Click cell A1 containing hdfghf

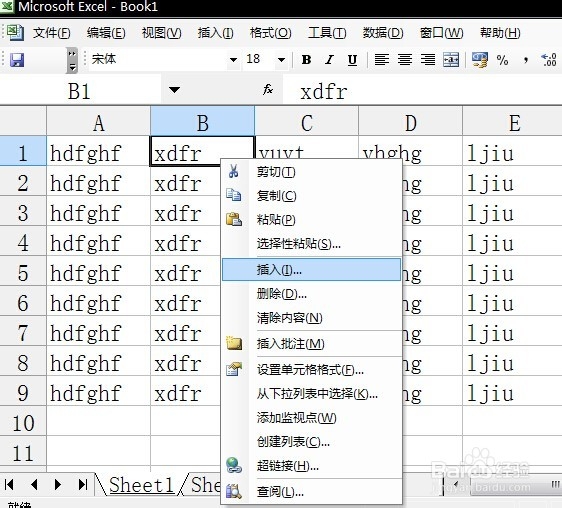click(x=99, y=151)
